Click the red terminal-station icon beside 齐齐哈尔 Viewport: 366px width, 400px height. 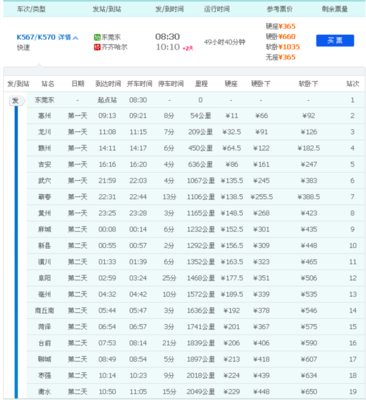[x=97, y=47]
